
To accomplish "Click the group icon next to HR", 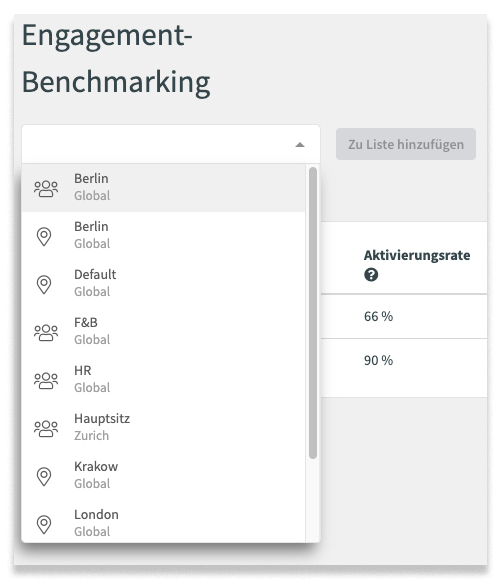I will coord(46,380).
